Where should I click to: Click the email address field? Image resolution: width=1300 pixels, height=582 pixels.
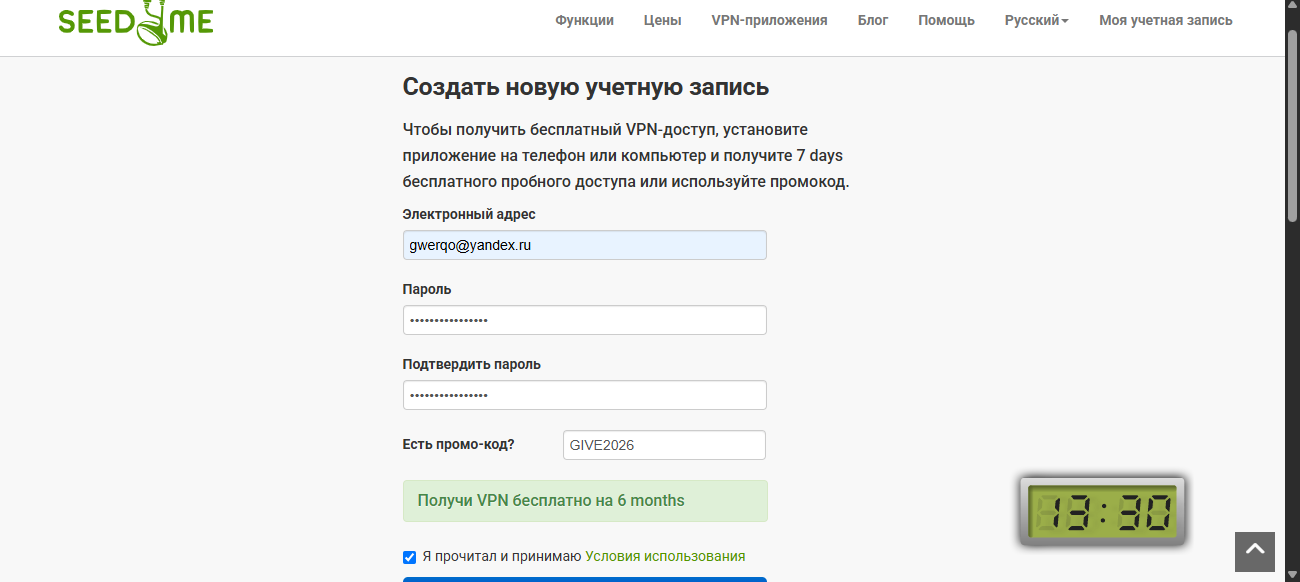pos(584,245)
